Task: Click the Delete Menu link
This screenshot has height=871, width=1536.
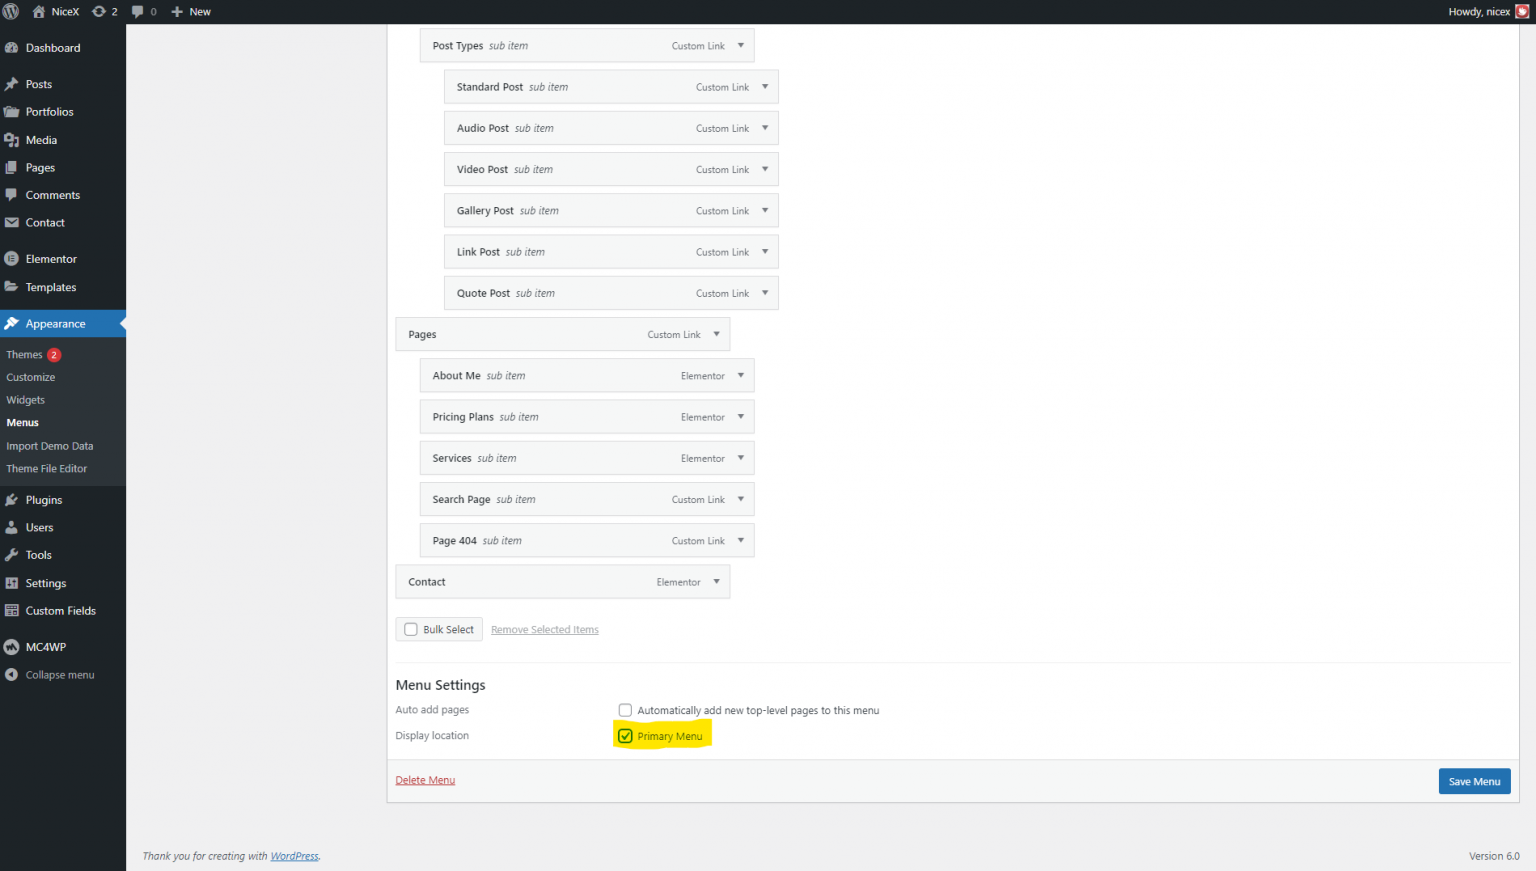Action: tap(425, 779)
